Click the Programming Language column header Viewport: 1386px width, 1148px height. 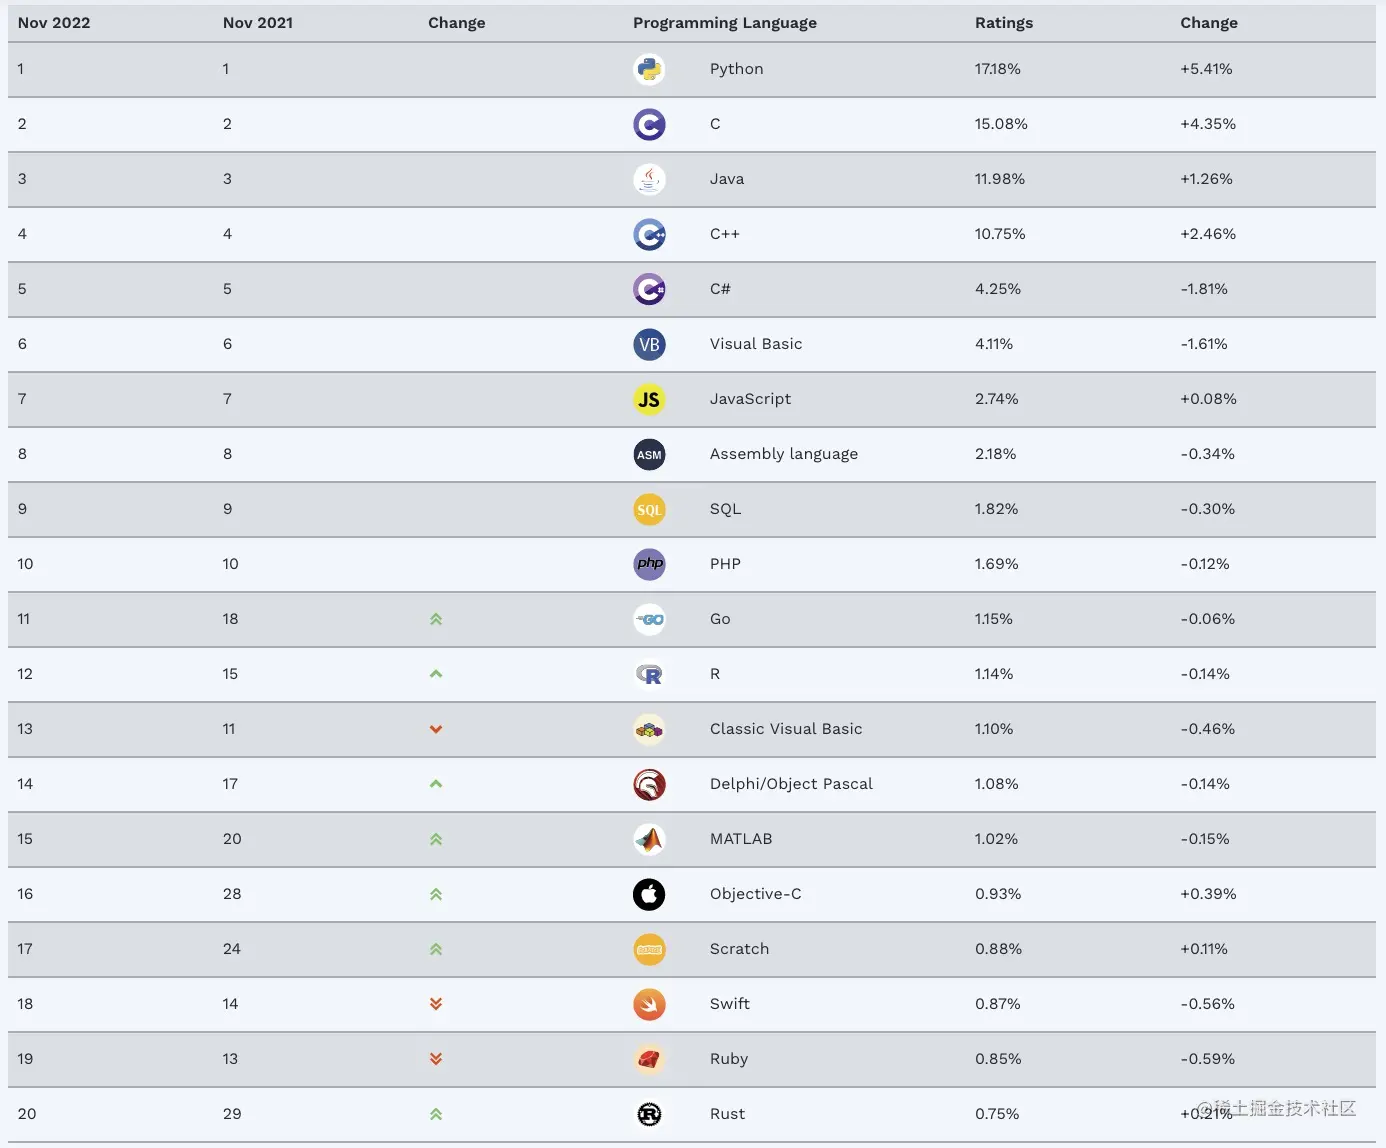[x=725, y=23]
